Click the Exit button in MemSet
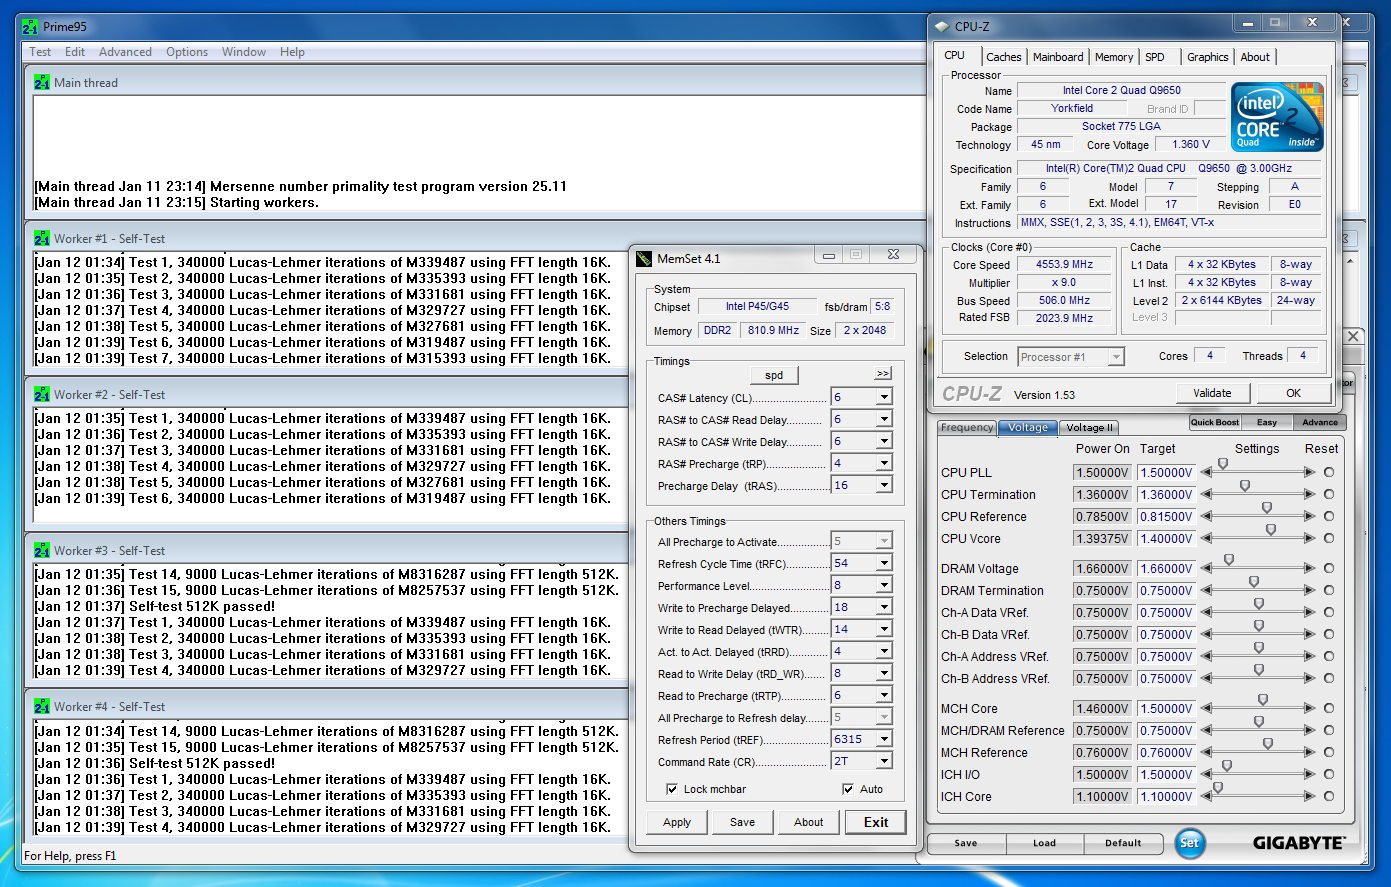This screenshot has height=887, width=1391. tap(876, 822)
